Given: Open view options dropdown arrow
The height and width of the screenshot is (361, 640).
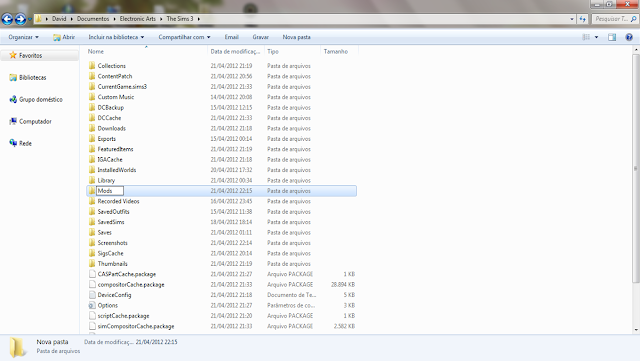Looking at the screenshot, I should (596, 37).
